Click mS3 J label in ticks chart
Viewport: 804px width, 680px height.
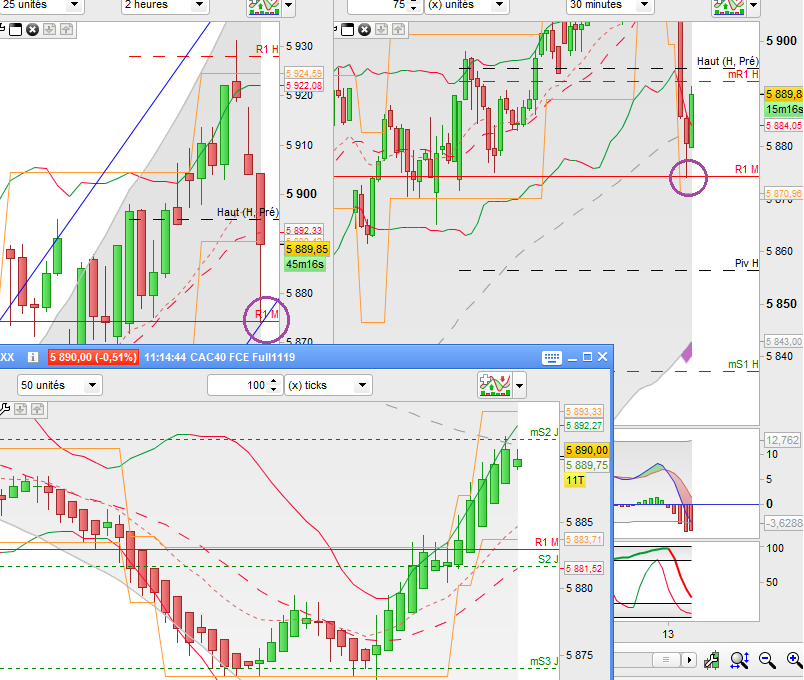tap(544, 661)
